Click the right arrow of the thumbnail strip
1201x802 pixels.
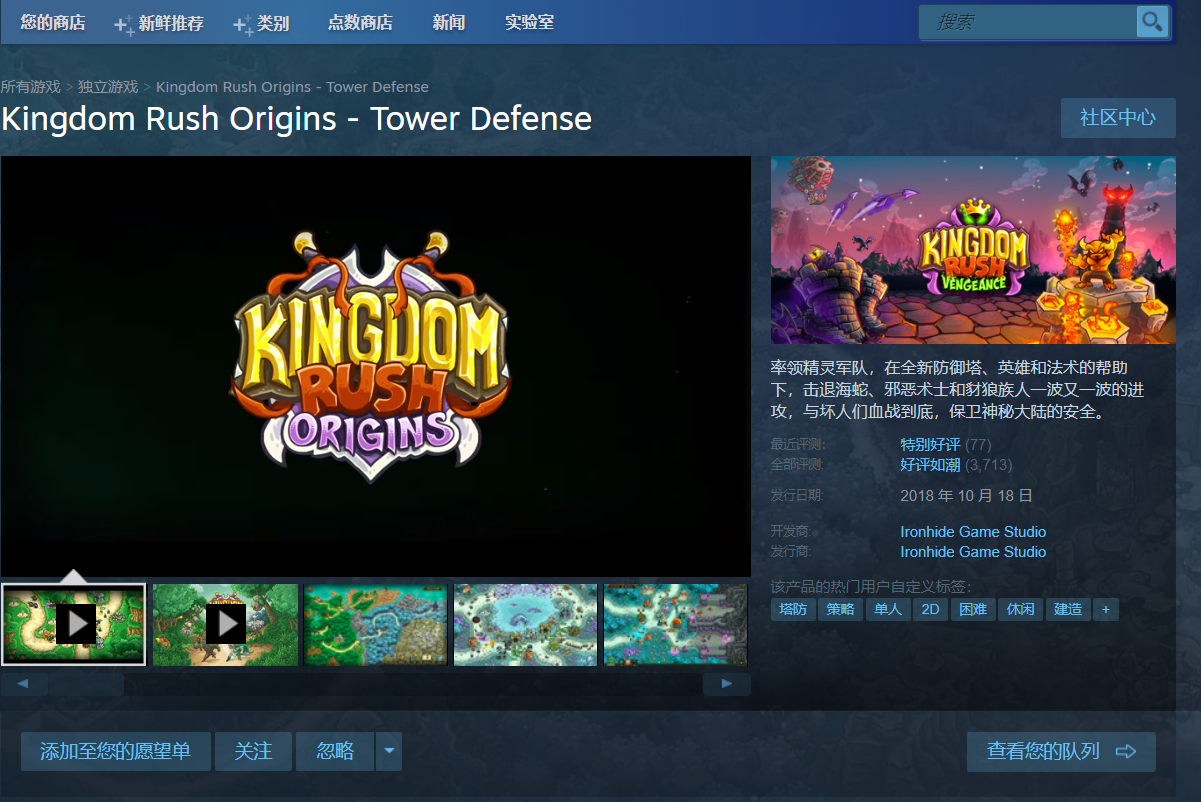click(x=727, y=684)
